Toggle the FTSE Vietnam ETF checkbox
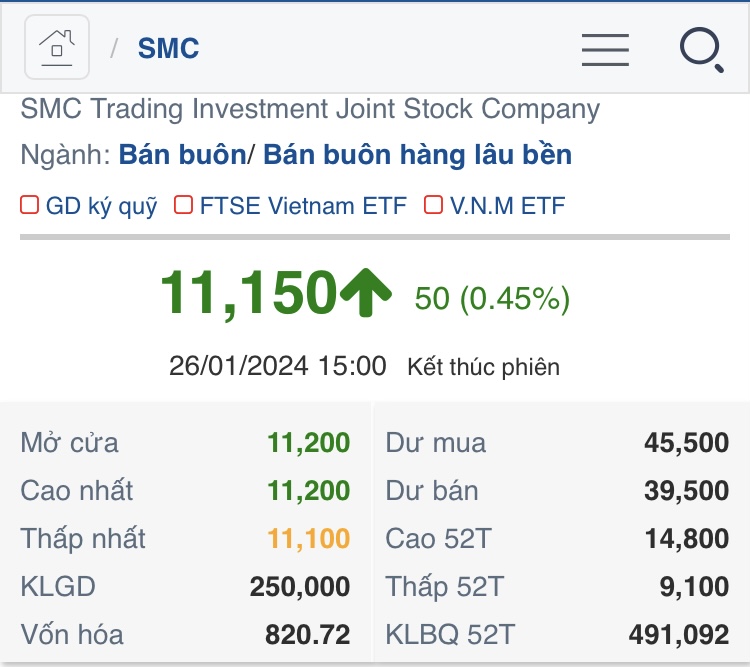The width and height of the screenshot is (750, 667). pos(183,206)
